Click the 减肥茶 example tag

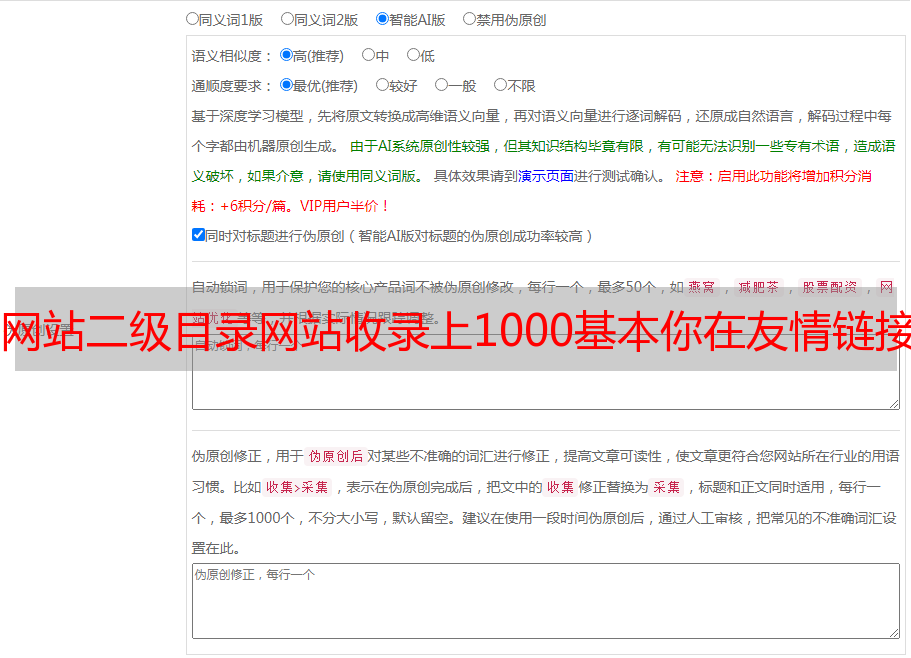(x=758, y=287)
